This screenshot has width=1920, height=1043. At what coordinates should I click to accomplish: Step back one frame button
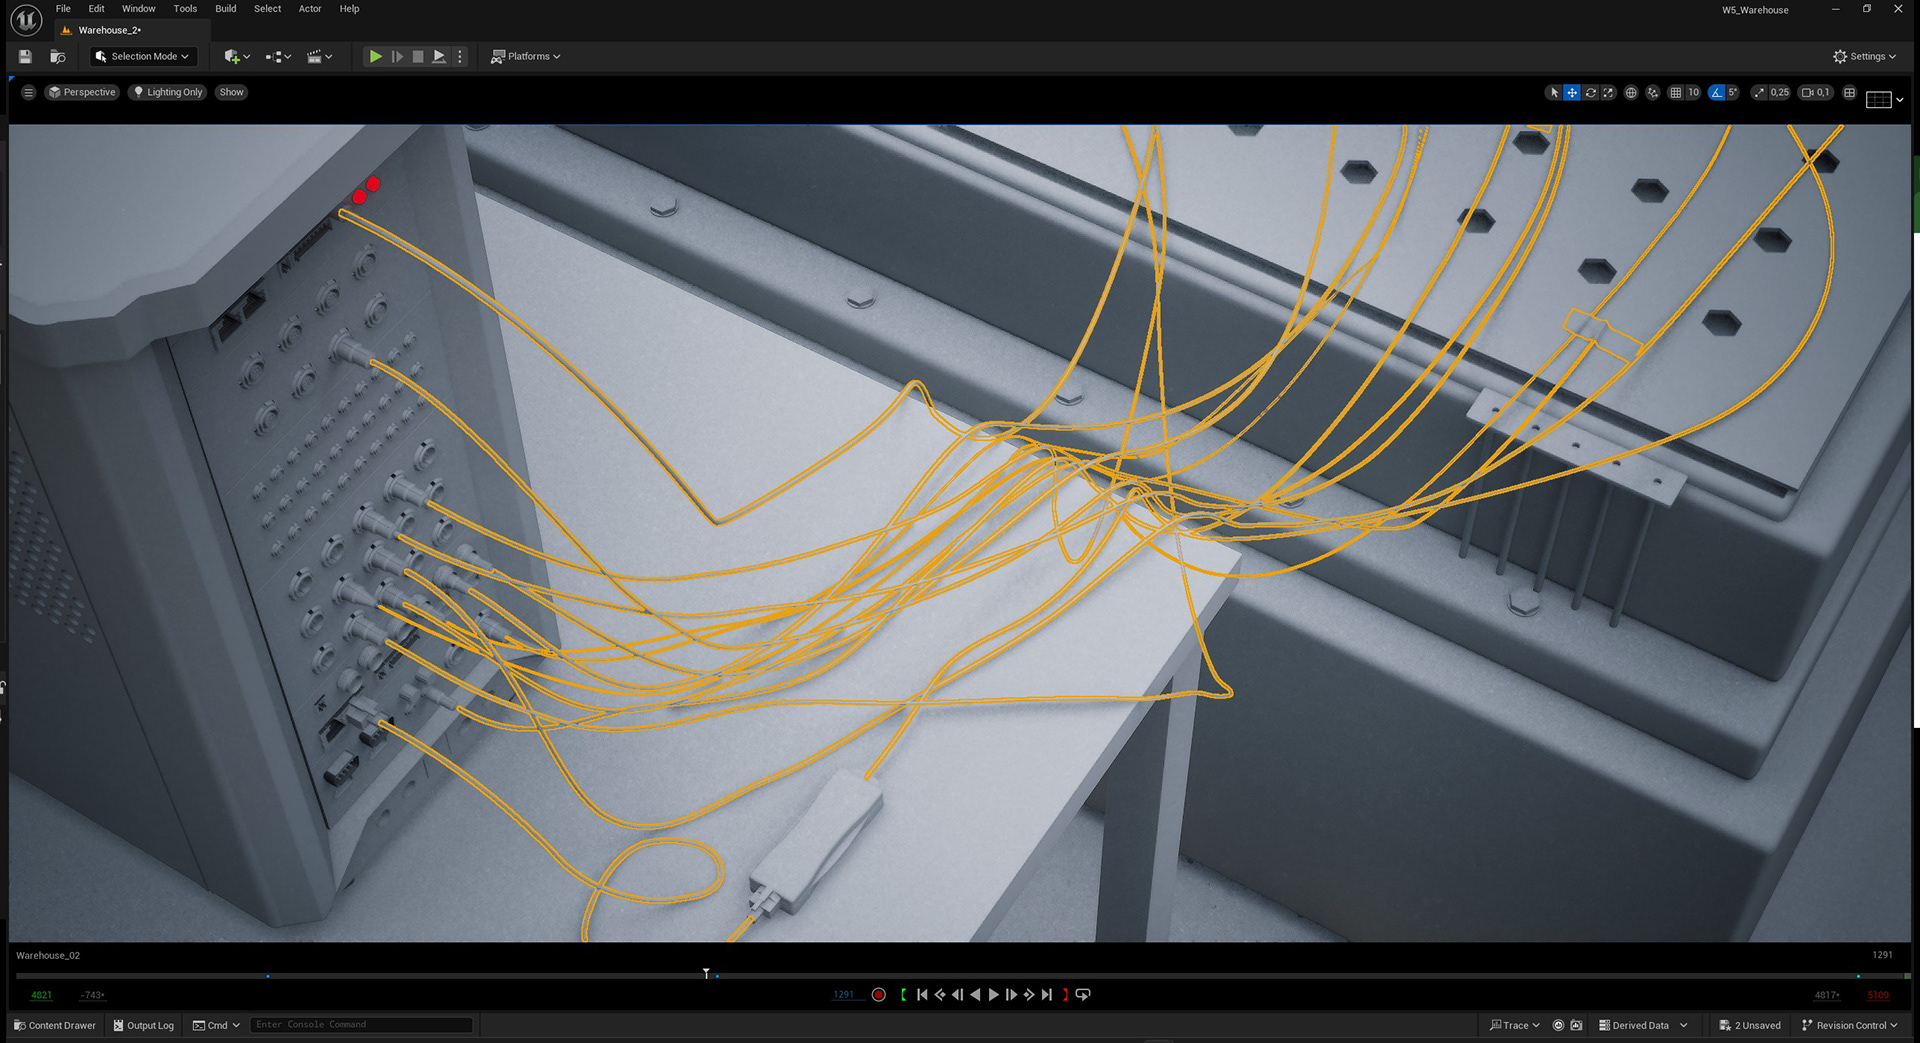click(958, 995)
